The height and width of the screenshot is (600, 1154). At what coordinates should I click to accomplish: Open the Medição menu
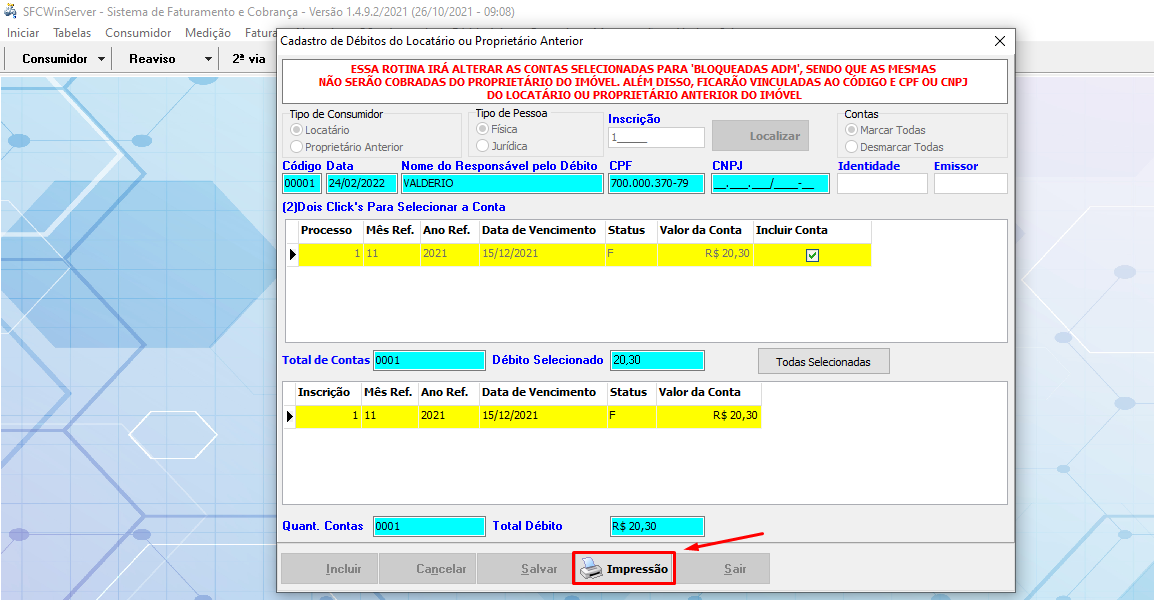point(207,33)
